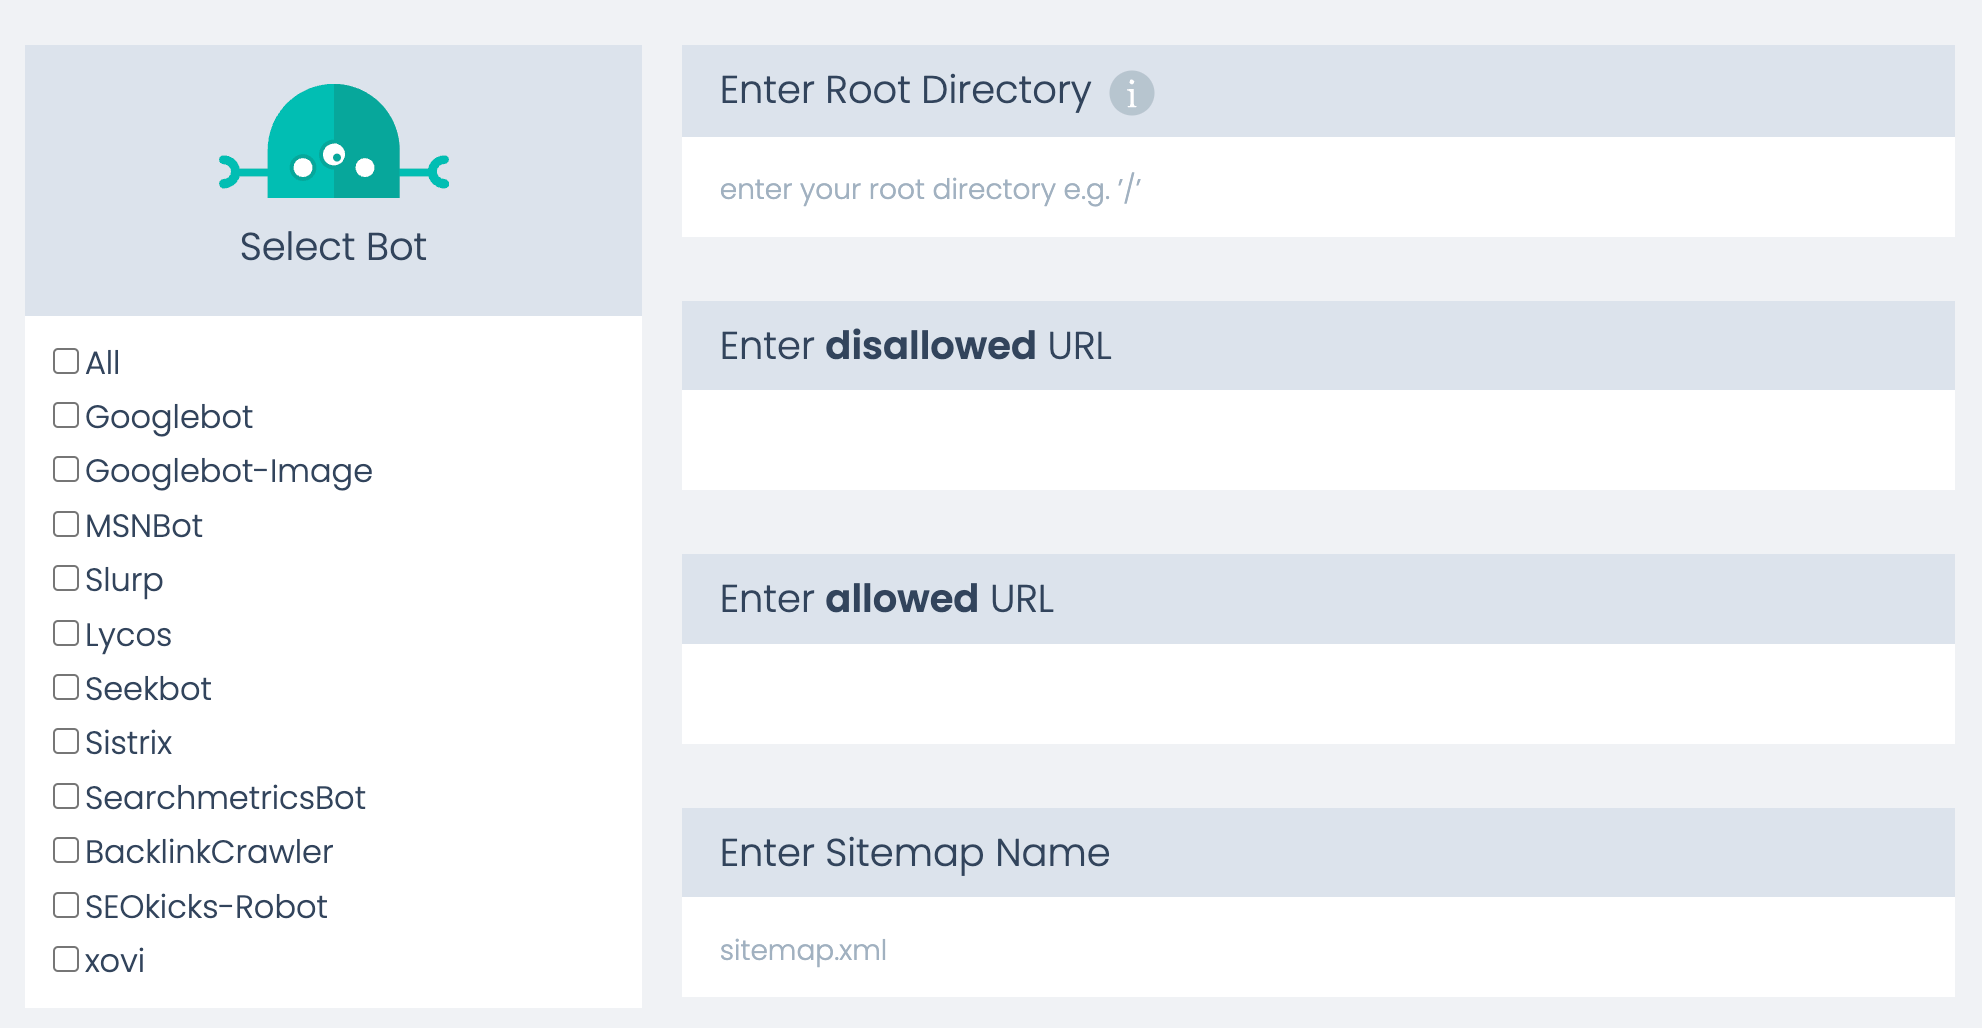The width and height of the screenshot is (1982, 1028).
Task: Check the All bots checkbox
Action: (x=66, y=361)
